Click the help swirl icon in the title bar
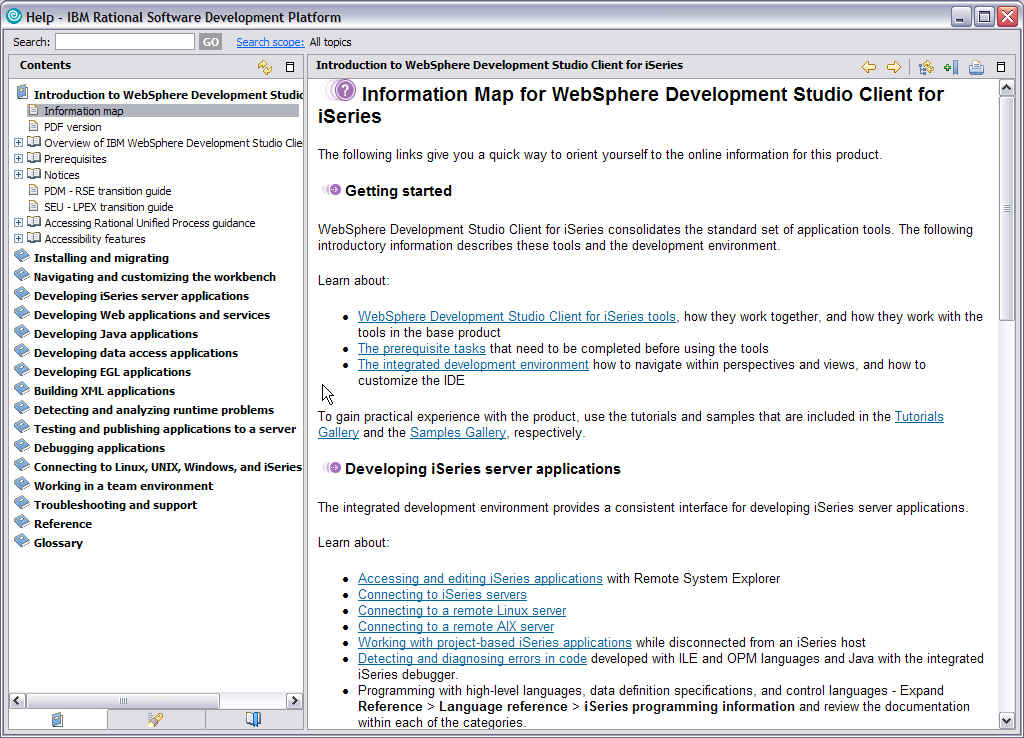 point(14,16)
